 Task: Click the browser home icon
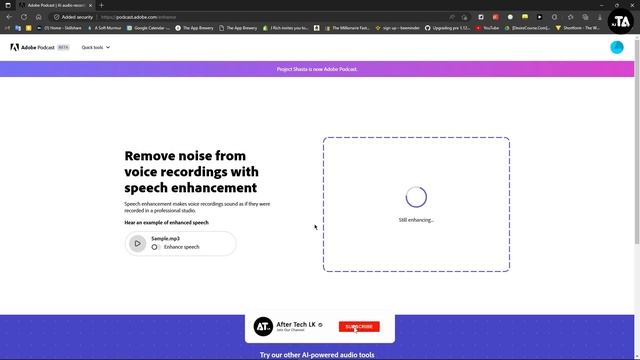[38, 17]
